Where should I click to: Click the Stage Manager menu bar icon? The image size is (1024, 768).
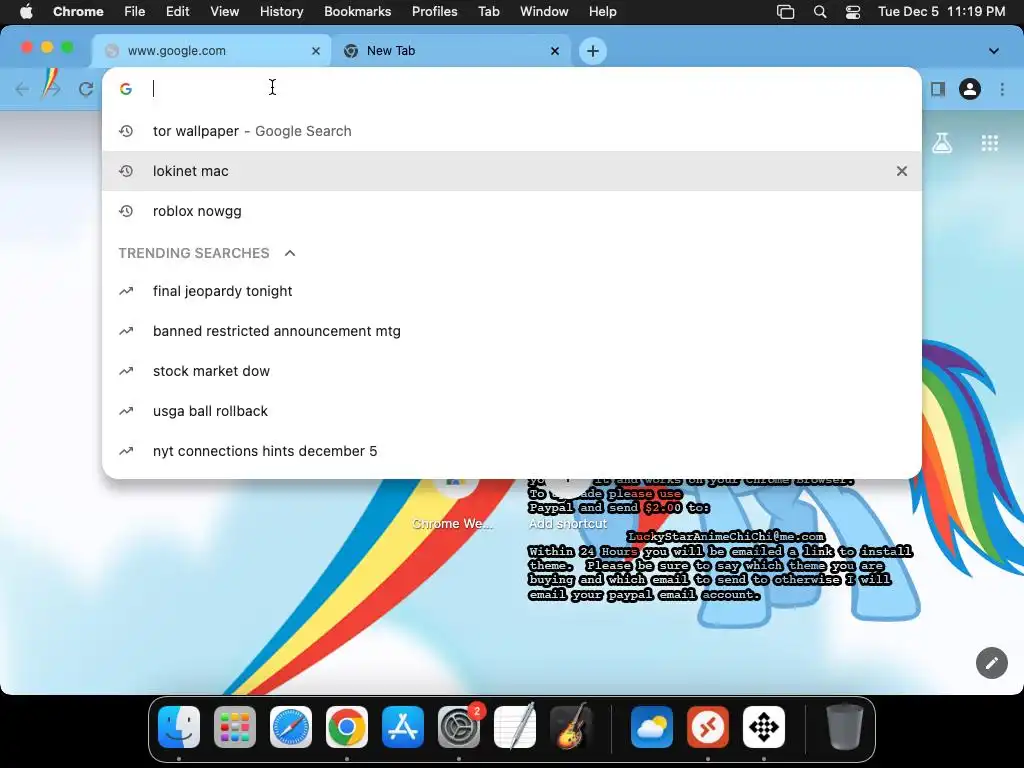(786, 12)
